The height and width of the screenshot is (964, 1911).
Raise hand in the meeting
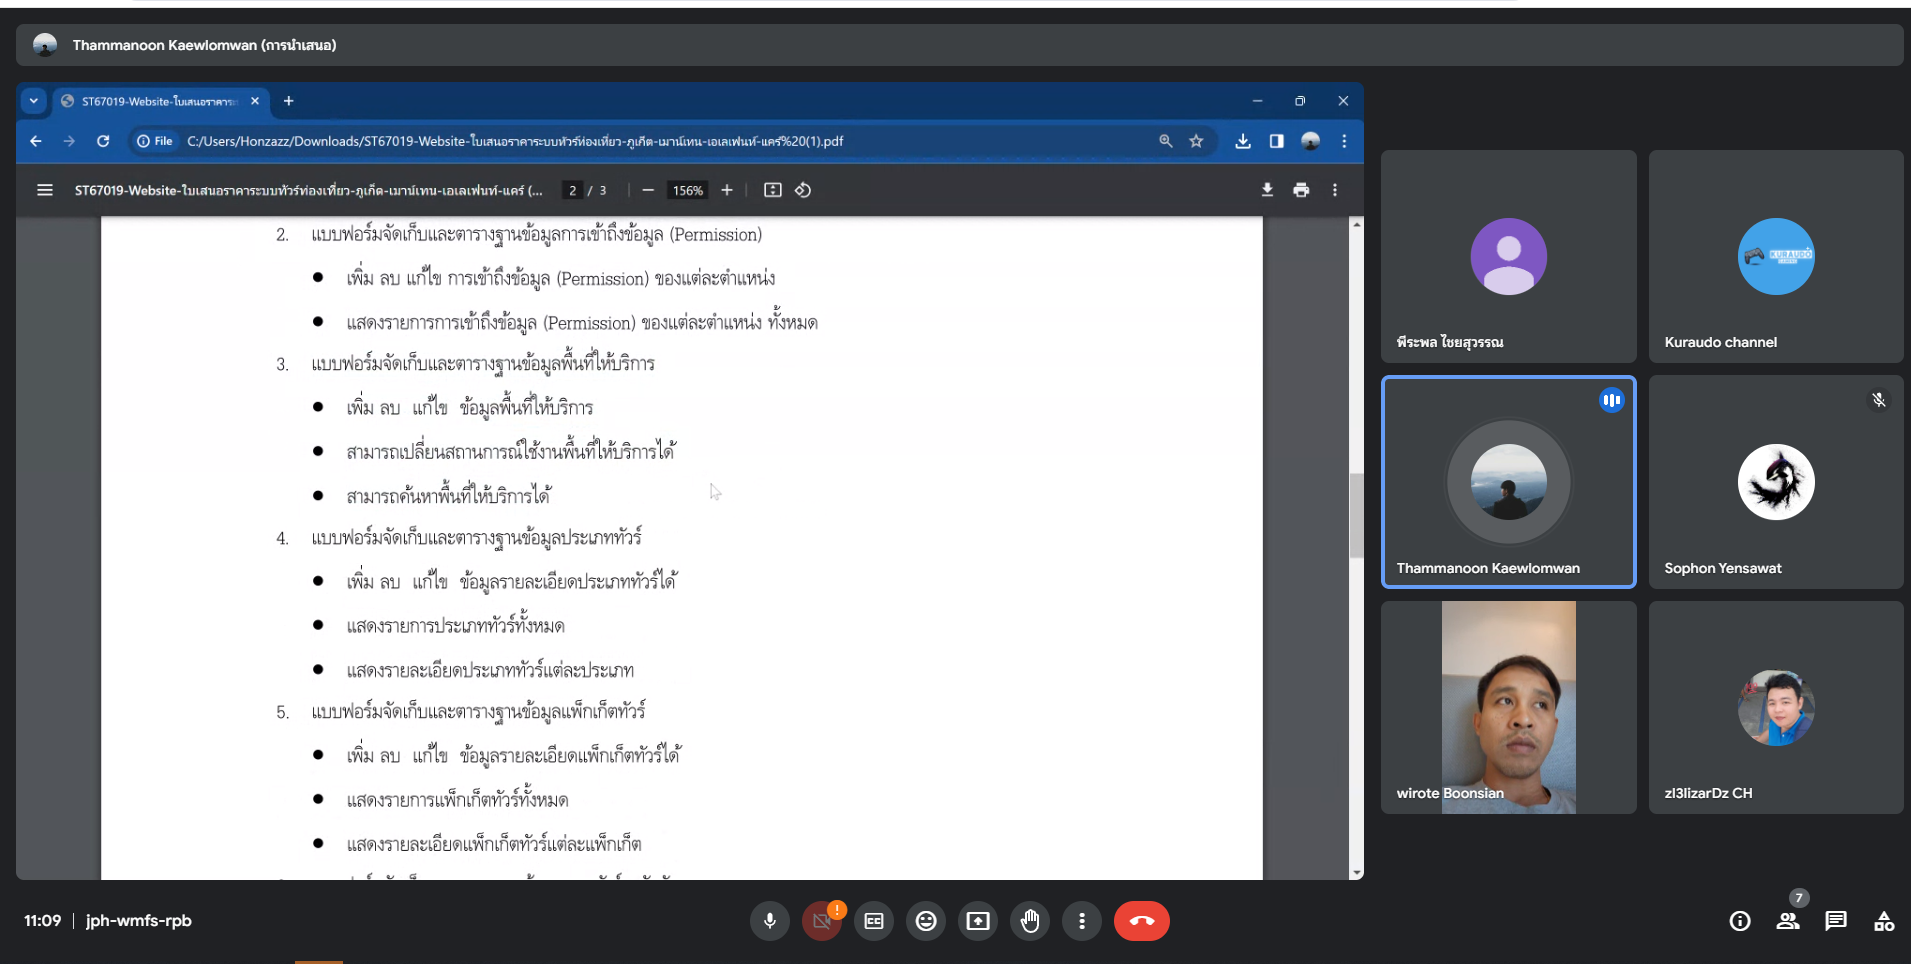1030,921
